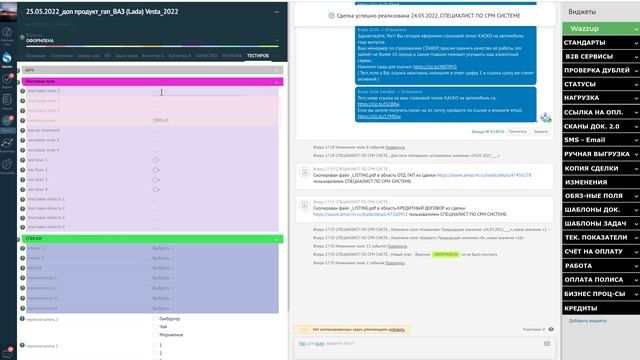Click help icon beside текстовая область 4

point(22,227)
